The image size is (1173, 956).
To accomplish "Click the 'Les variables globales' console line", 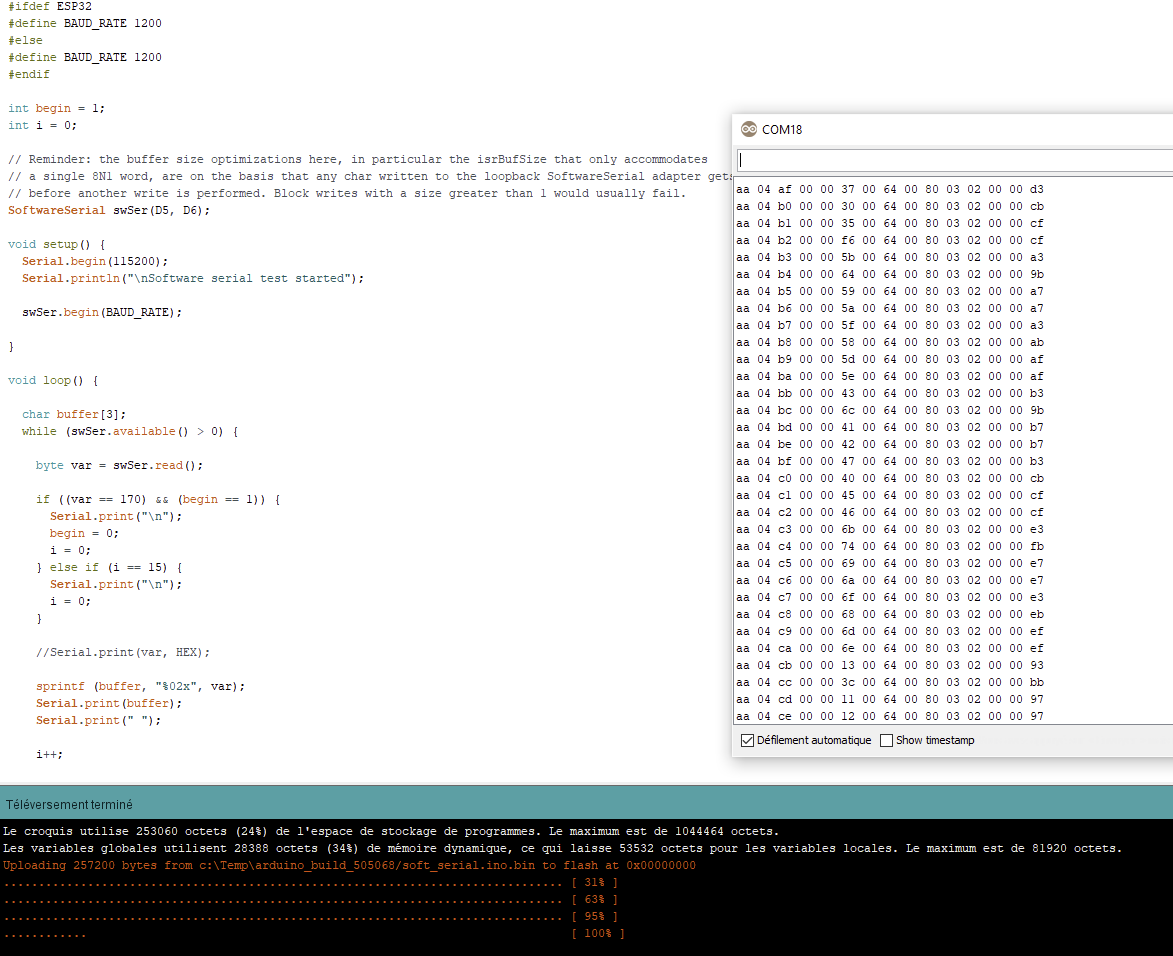I will (x=563, y=848).
